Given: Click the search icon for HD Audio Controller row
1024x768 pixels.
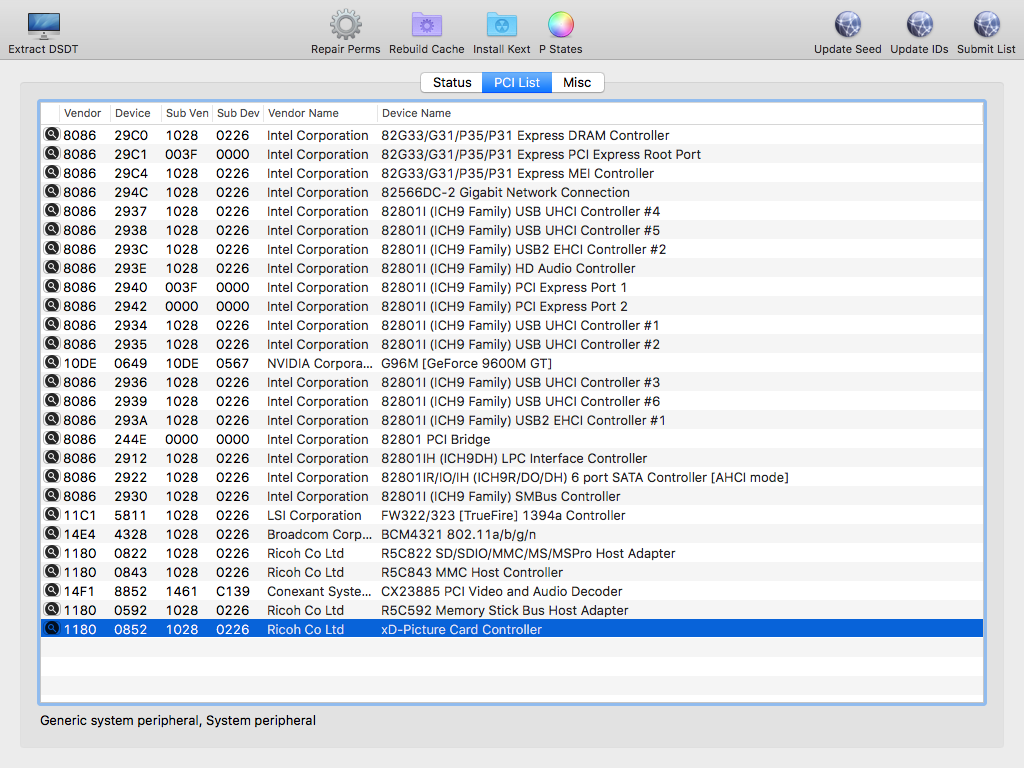Looking at the screenshot, I should point(52,268).
